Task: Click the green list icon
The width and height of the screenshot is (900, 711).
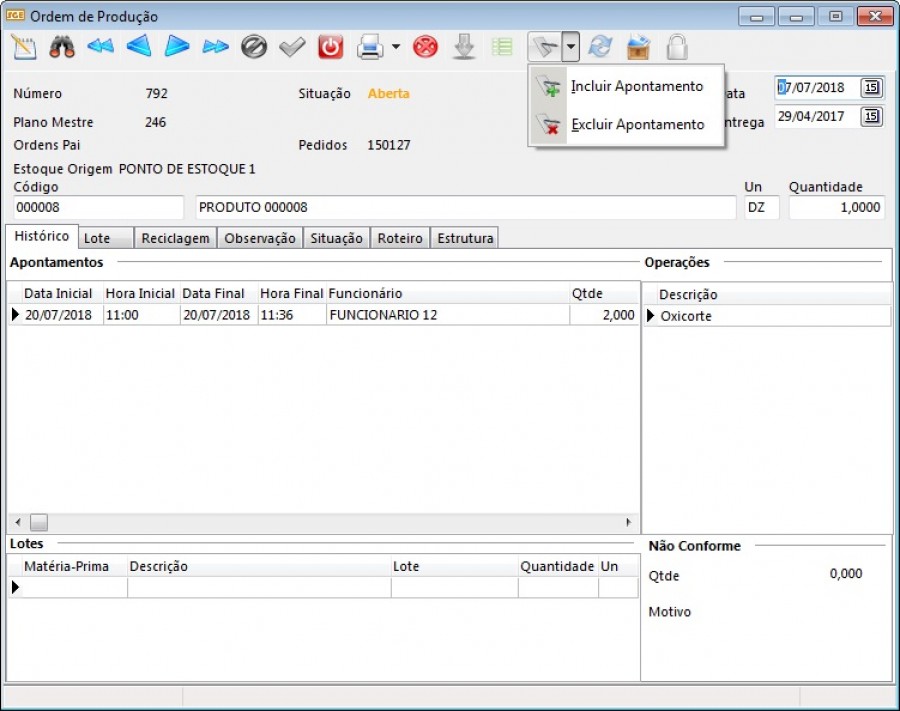Action: [502, 47]
